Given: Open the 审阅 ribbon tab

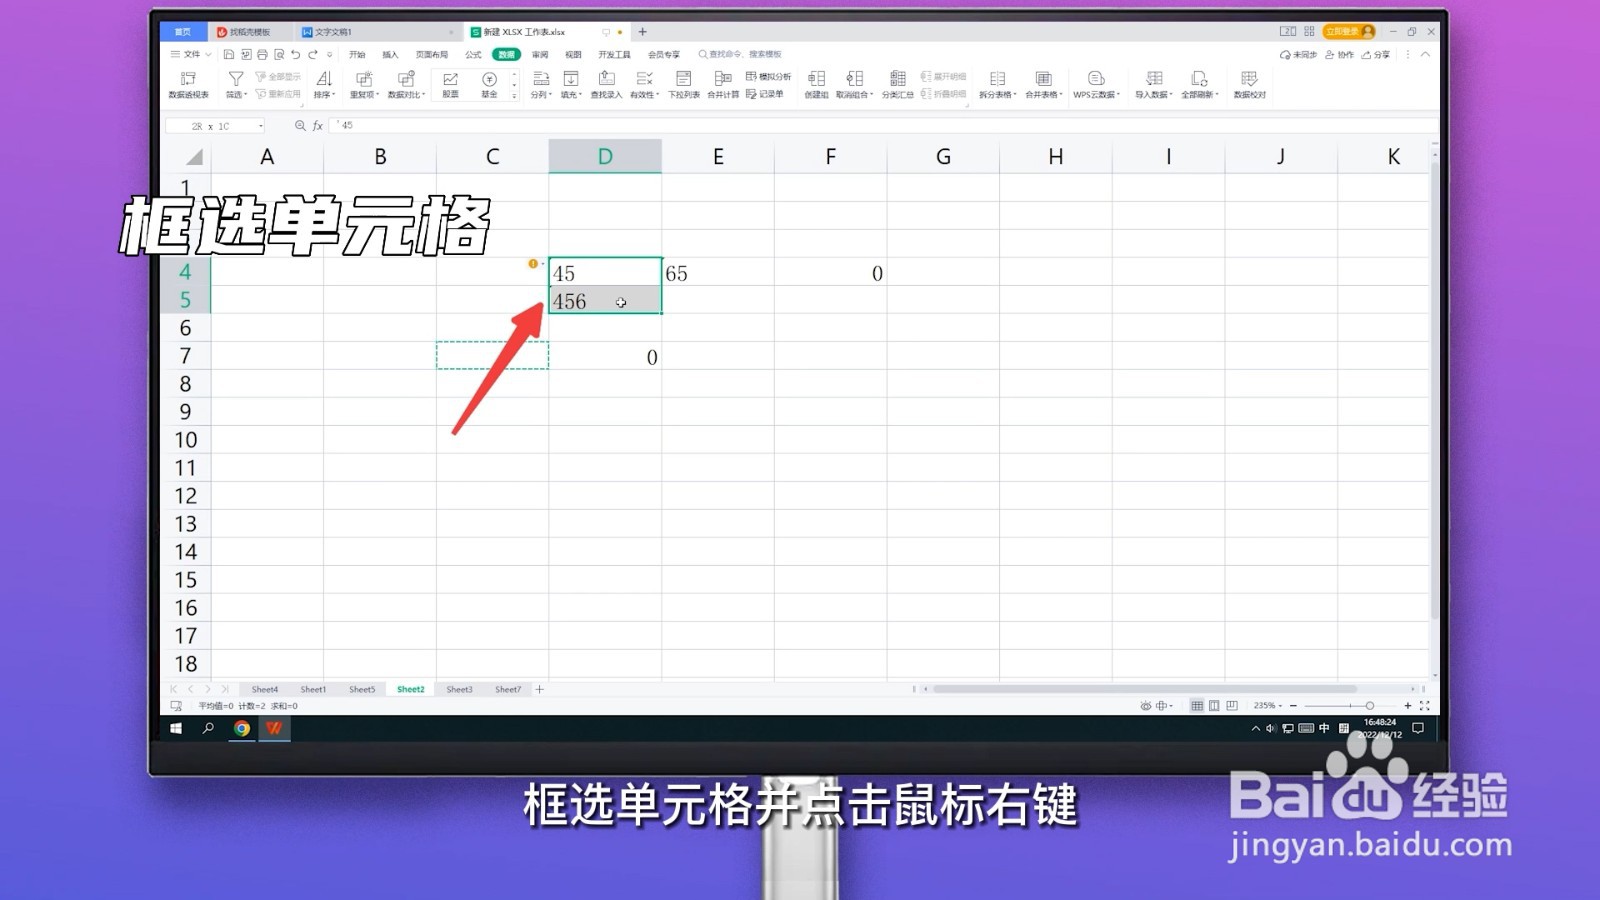Looking at the screenshot, I should point(540,54).
